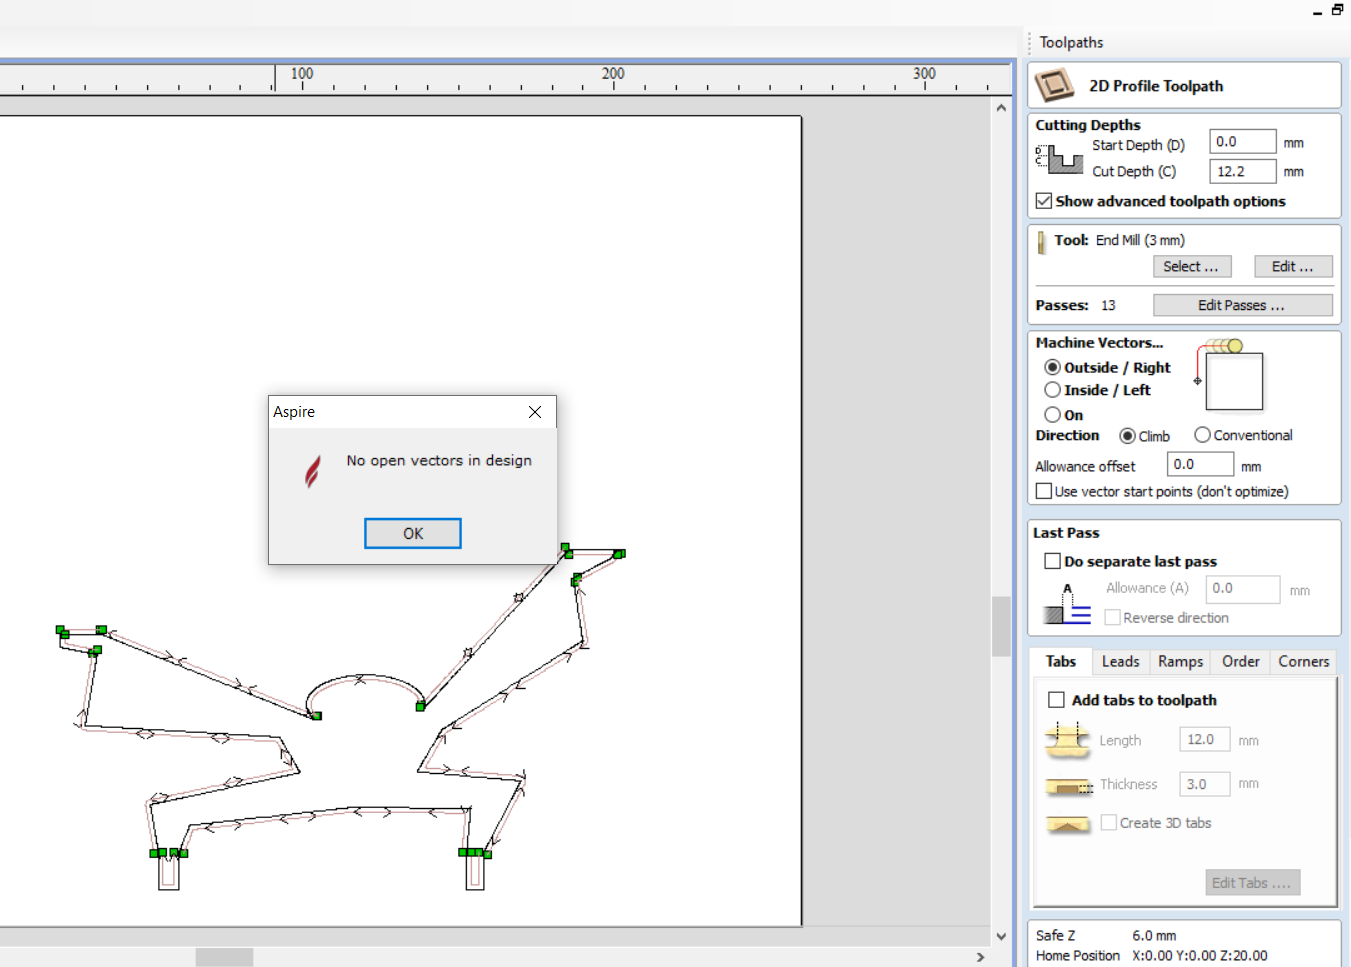Enable Add tabs to toolpath
The width and height of the screenshot is (1351, 967).
click(x=1056, y=700)
